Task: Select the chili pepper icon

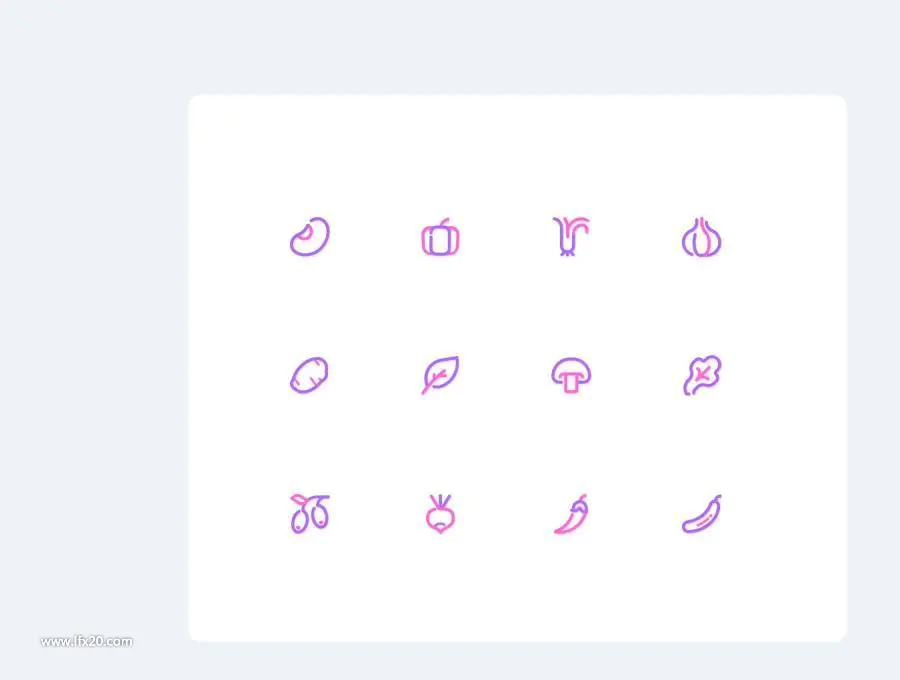Action: pyautogui.click(x=571, y=514)
